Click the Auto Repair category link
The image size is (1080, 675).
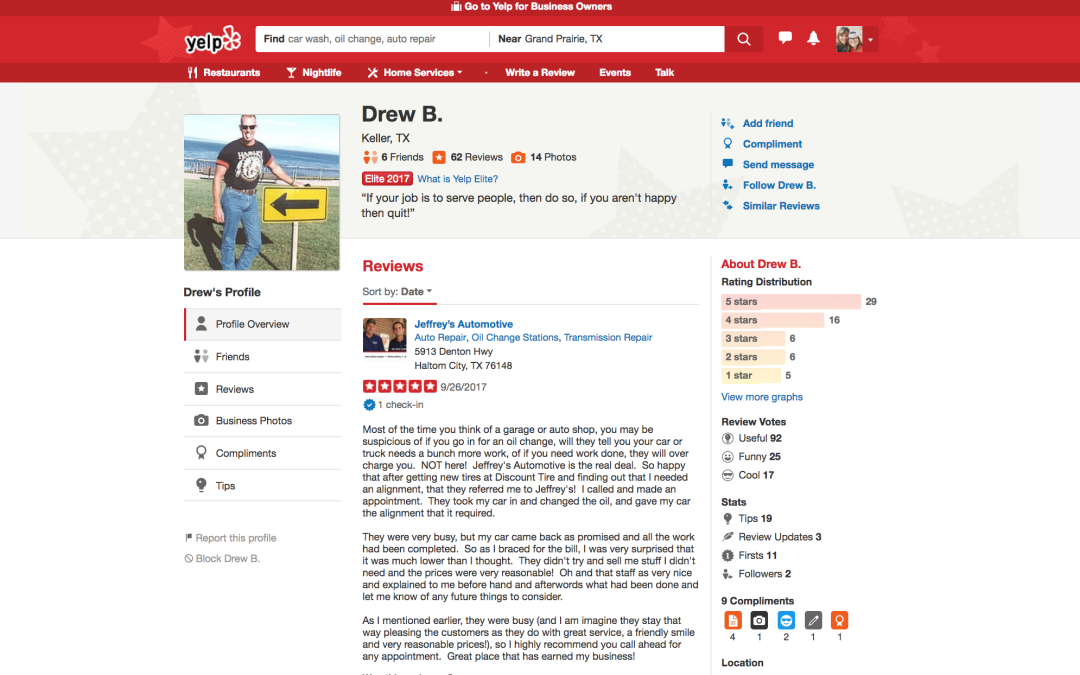pyautogui.click(x=440, y=338)
